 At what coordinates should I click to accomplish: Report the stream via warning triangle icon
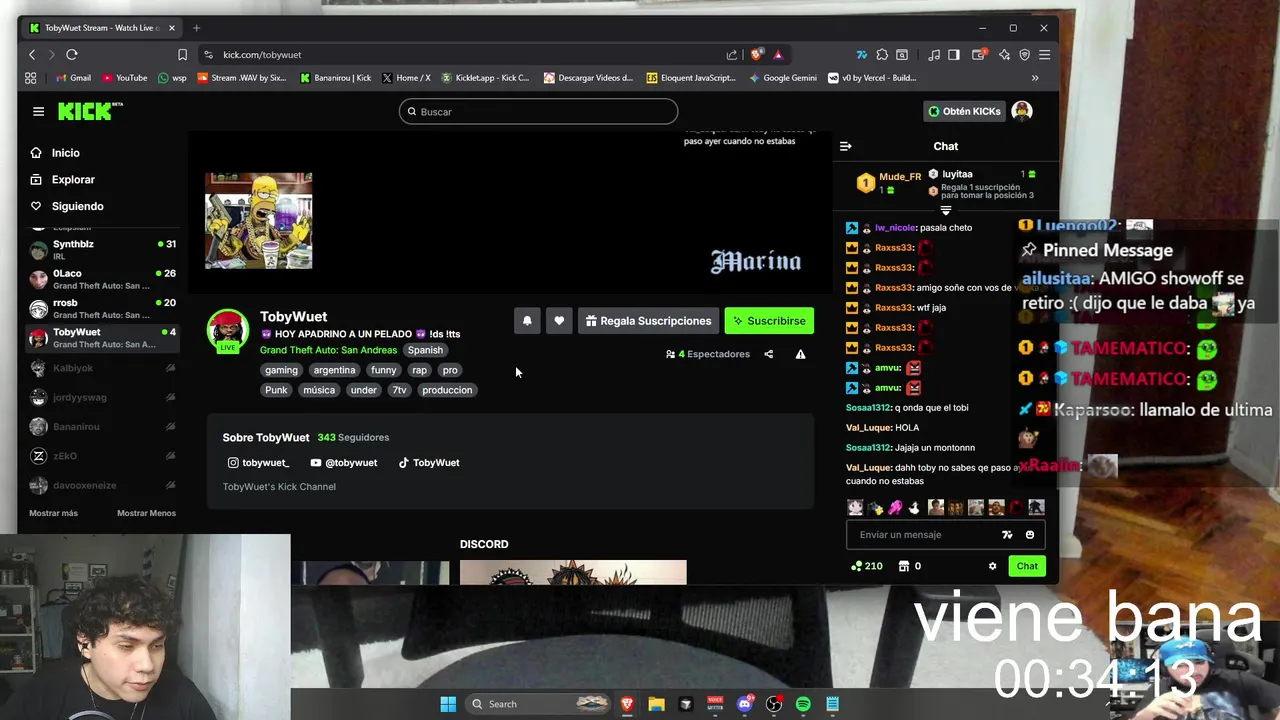click(x=800, y=354)
